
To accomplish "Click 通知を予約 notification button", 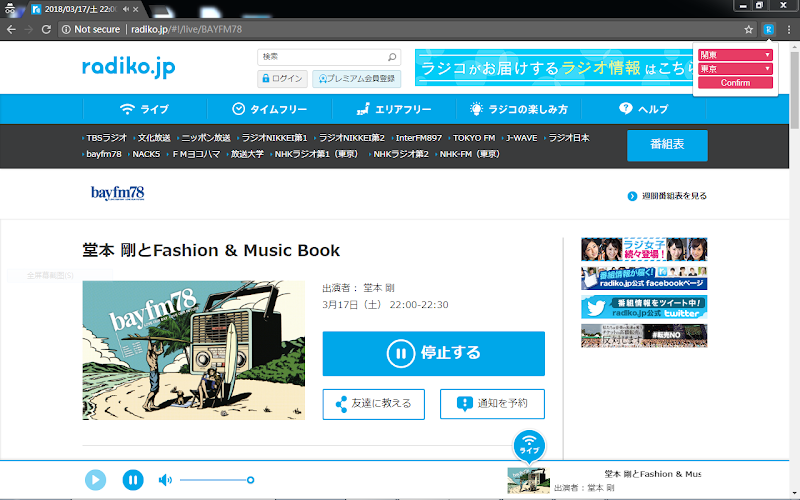I will pos(492,404).
